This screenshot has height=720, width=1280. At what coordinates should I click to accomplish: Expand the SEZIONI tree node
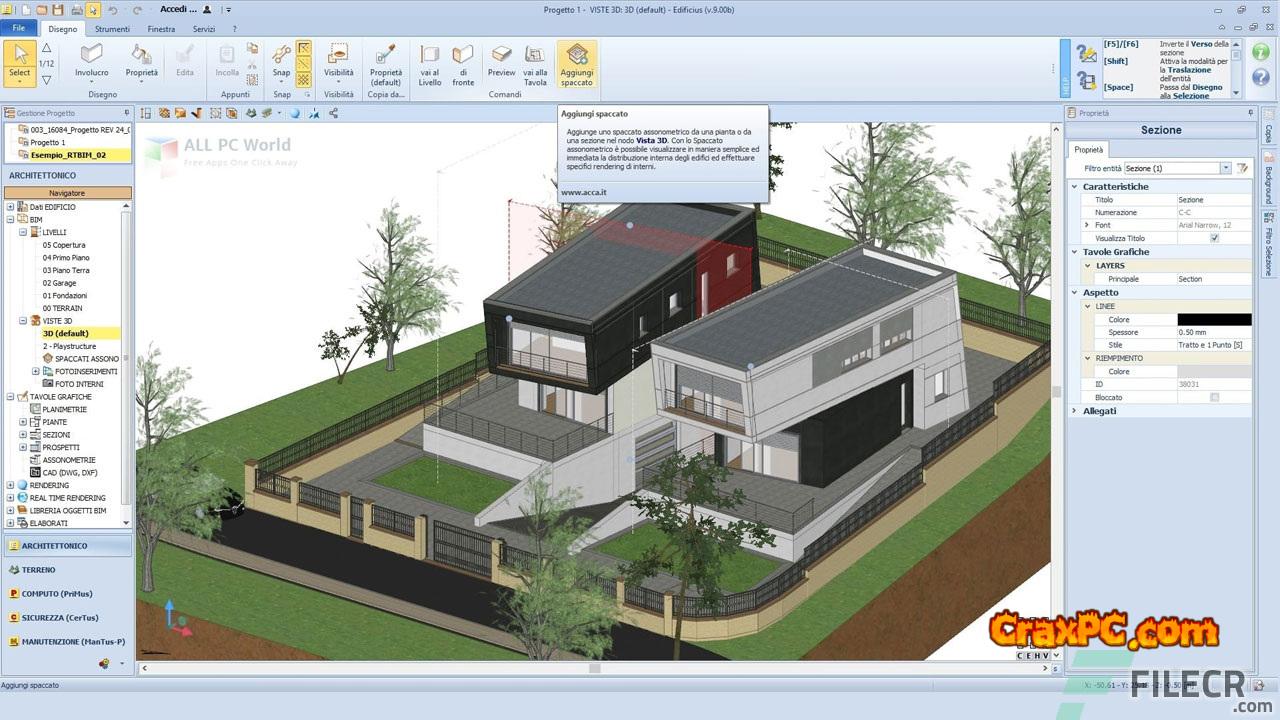(x=23, y=435)
